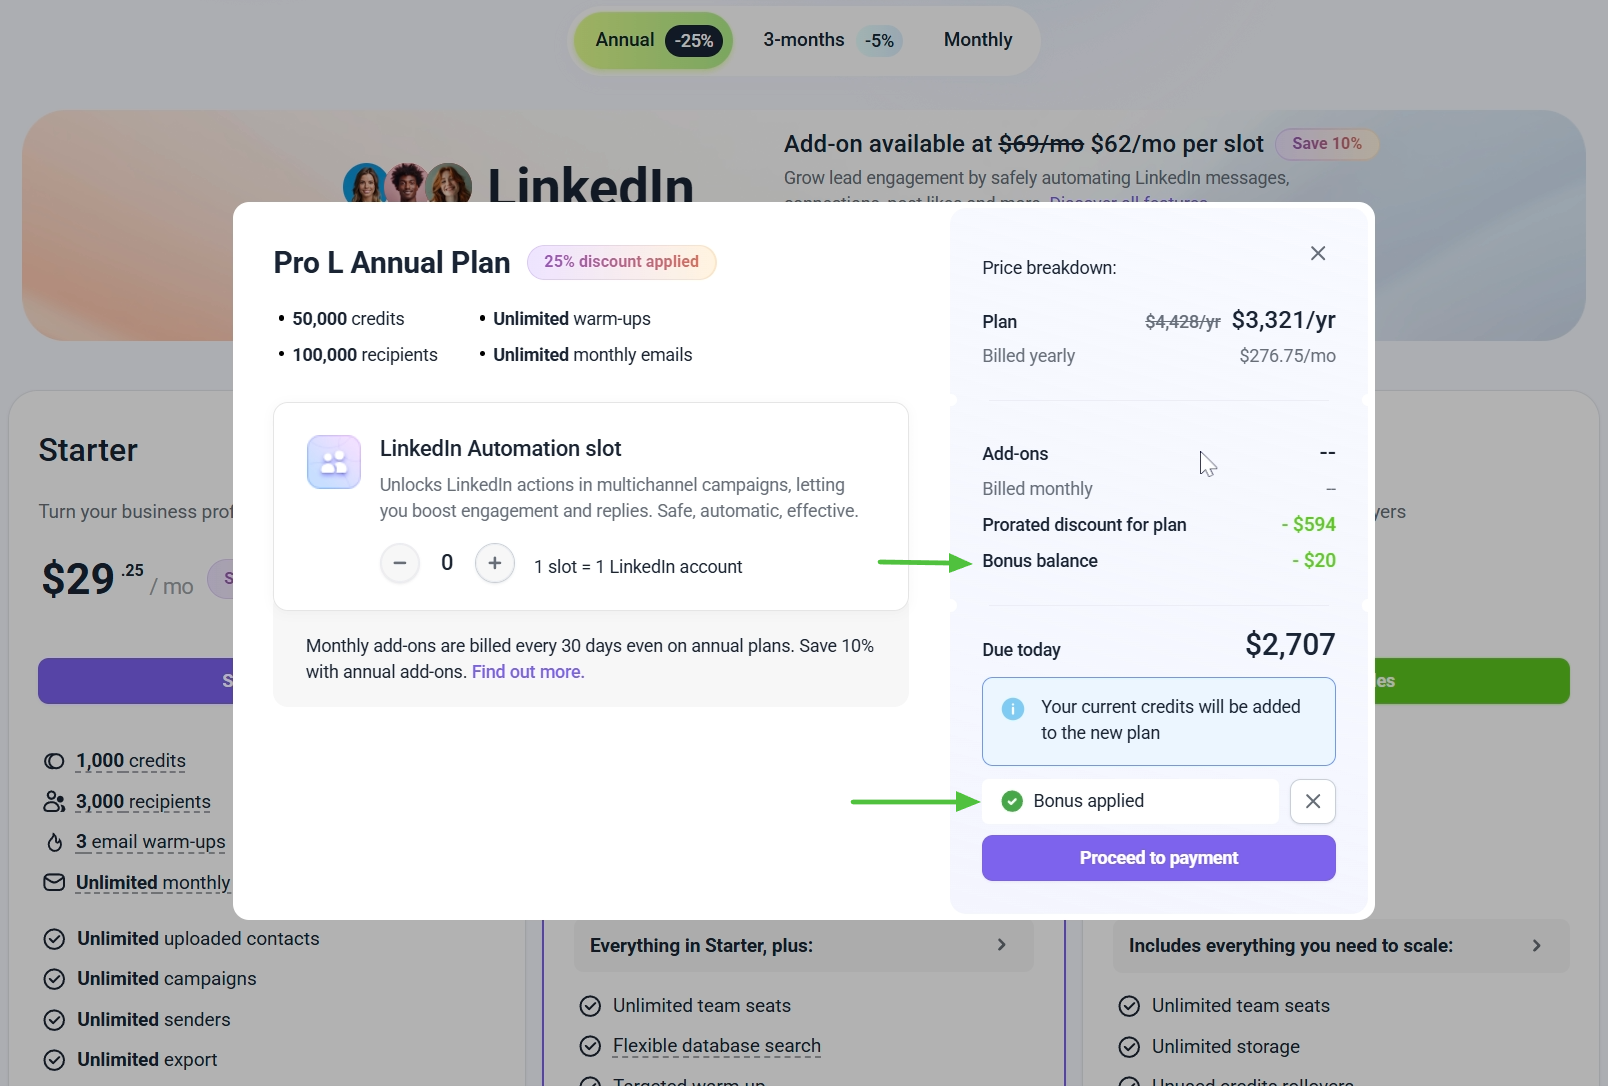
Task: Click the green Bonus applied checkmark icon
Action: (1012, 801)
